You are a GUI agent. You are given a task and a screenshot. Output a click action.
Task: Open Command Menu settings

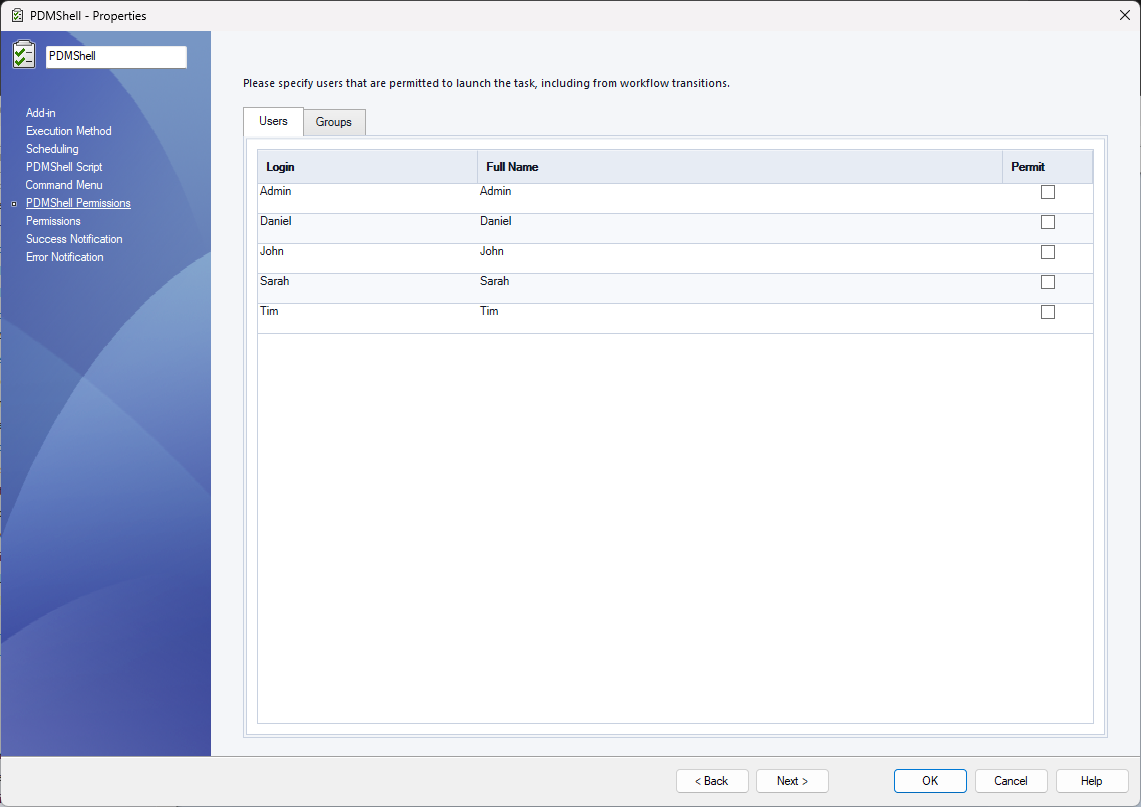click(x=64, y=185)
